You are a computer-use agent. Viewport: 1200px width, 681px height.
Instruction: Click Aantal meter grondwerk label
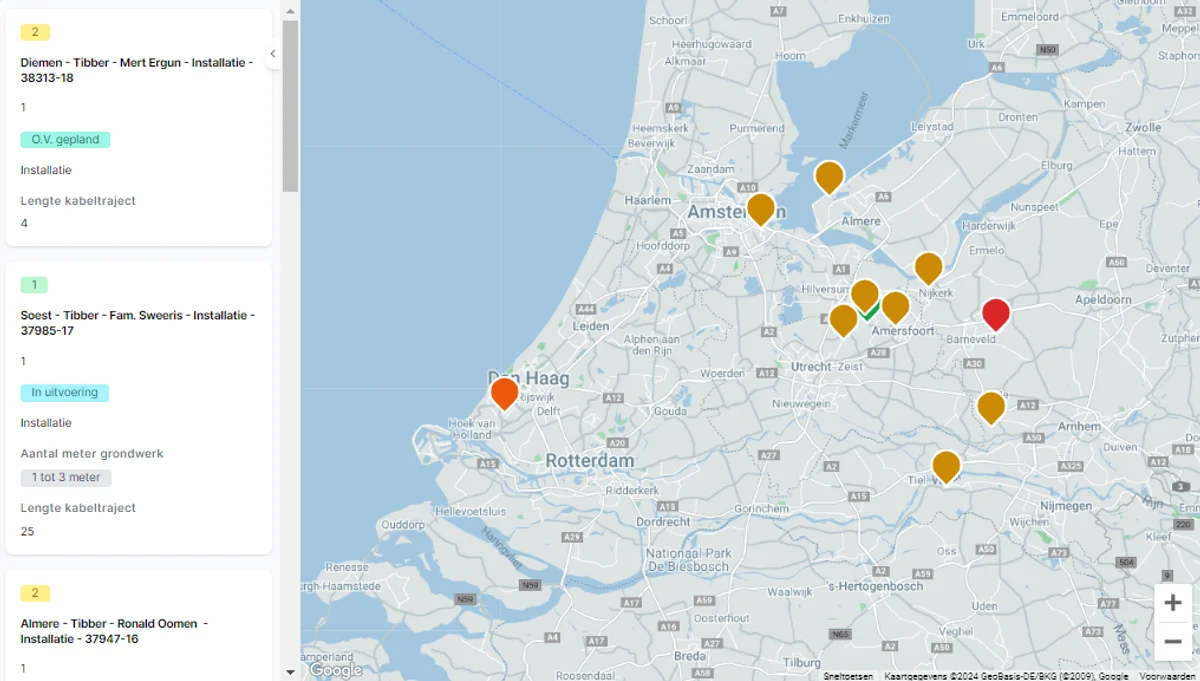tap(92, 454)
